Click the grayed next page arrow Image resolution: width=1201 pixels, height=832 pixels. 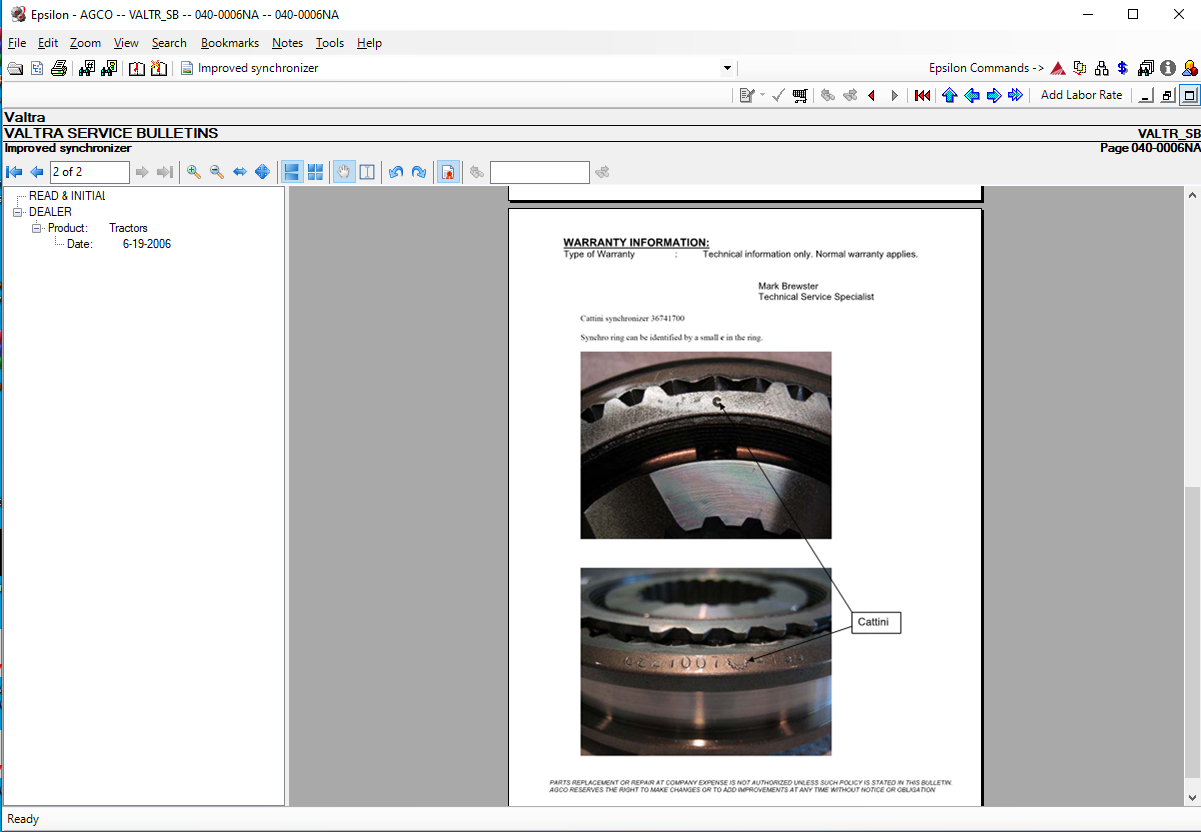click(x=142, y=172)
